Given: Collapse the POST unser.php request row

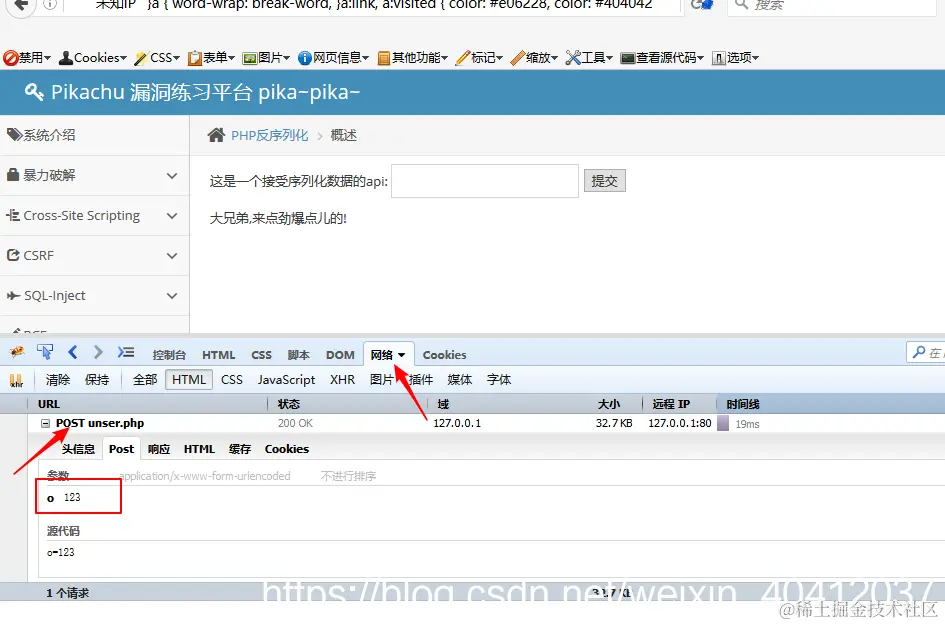Looking at the screenshot, I should [45, 424].
